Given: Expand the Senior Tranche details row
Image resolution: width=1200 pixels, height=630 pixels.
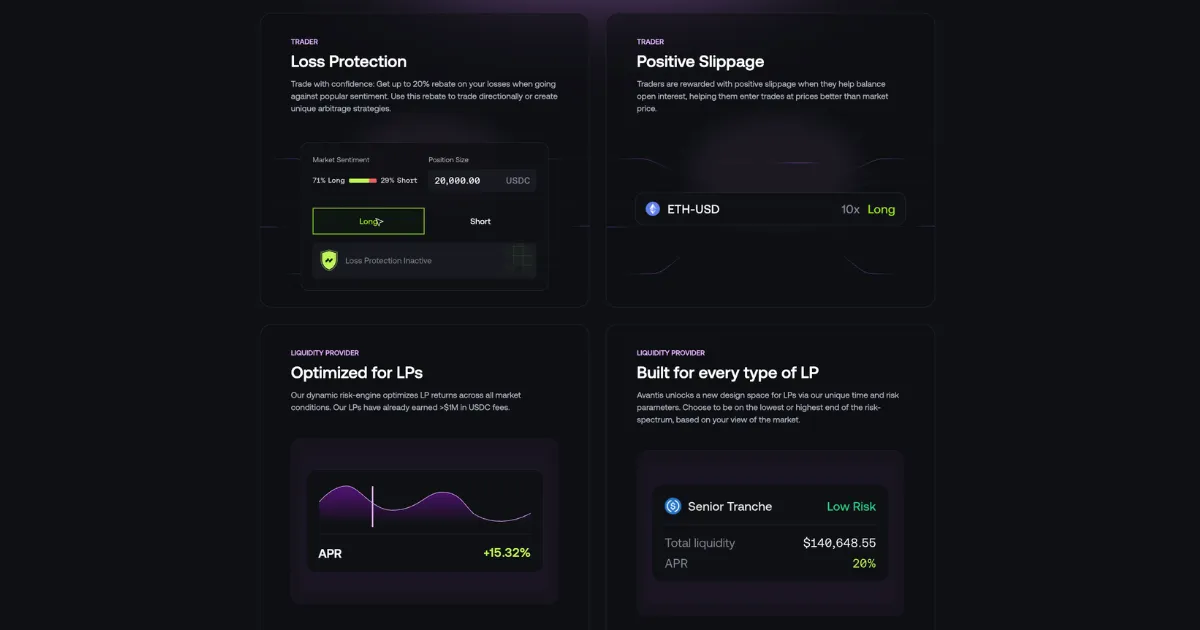Looking at the screenshot, I should 770,506.
